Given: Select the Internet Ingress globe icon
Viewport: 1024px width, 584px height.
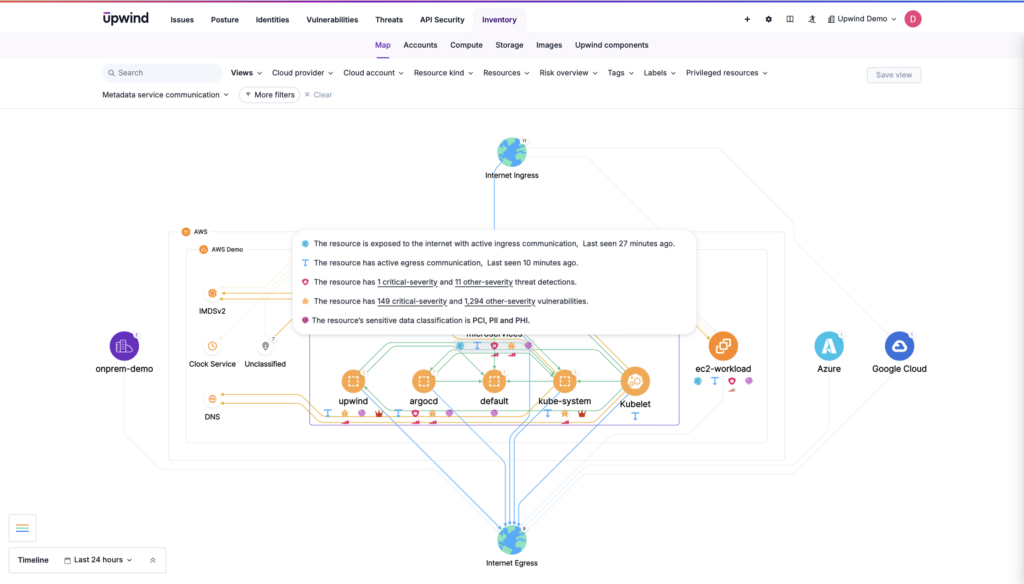Looking at the screenshot, I should [x=512, y=153].
